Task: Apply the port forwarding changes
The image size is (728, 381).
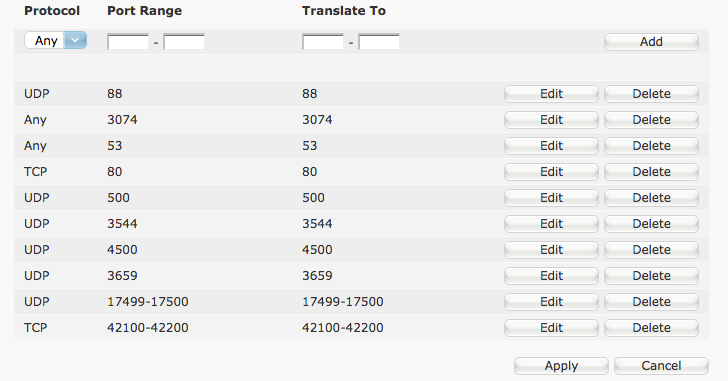Action: pos(561,366)
